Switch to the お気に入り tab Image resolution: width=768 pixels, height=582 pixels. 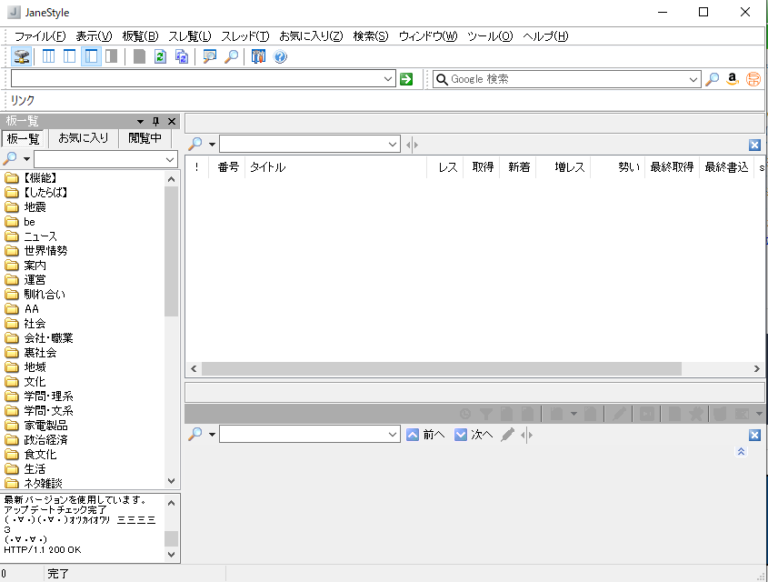pos(83,139)
